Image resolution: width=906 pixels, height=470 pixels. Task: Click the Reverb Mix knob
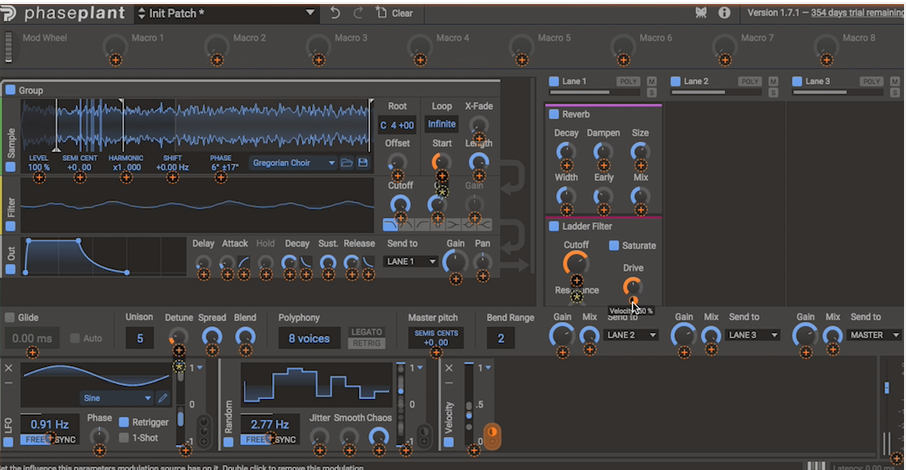tap(640, 196)
